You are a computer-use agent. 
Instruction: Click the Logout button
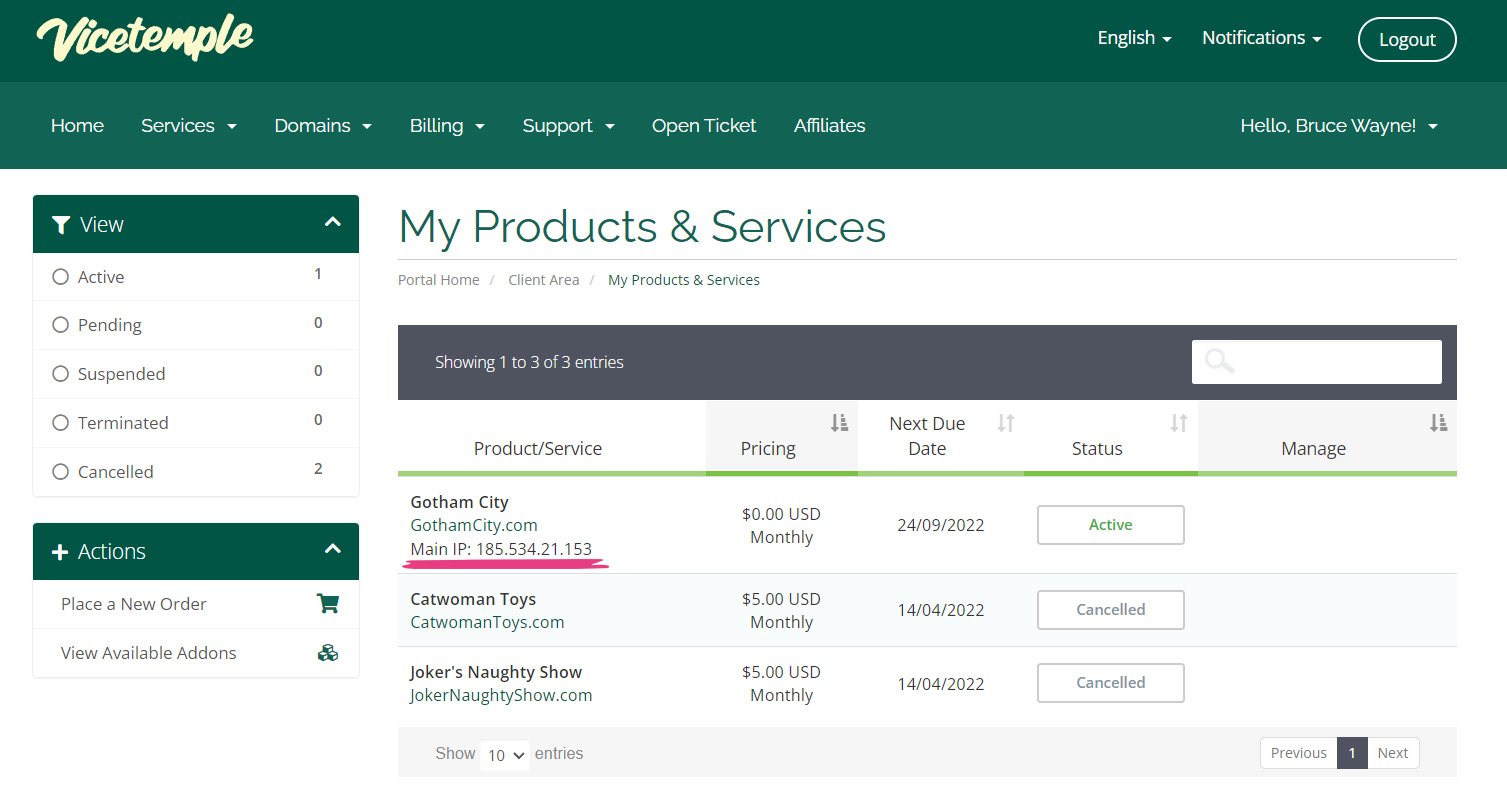click(1407, 40)
